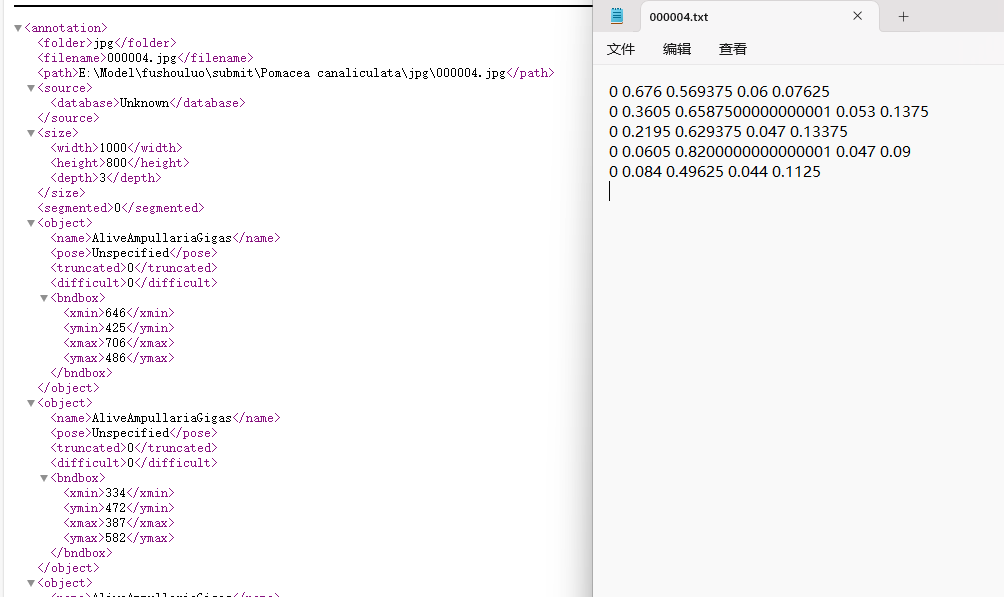Select the 000004.txt tab

pos(680,16)
